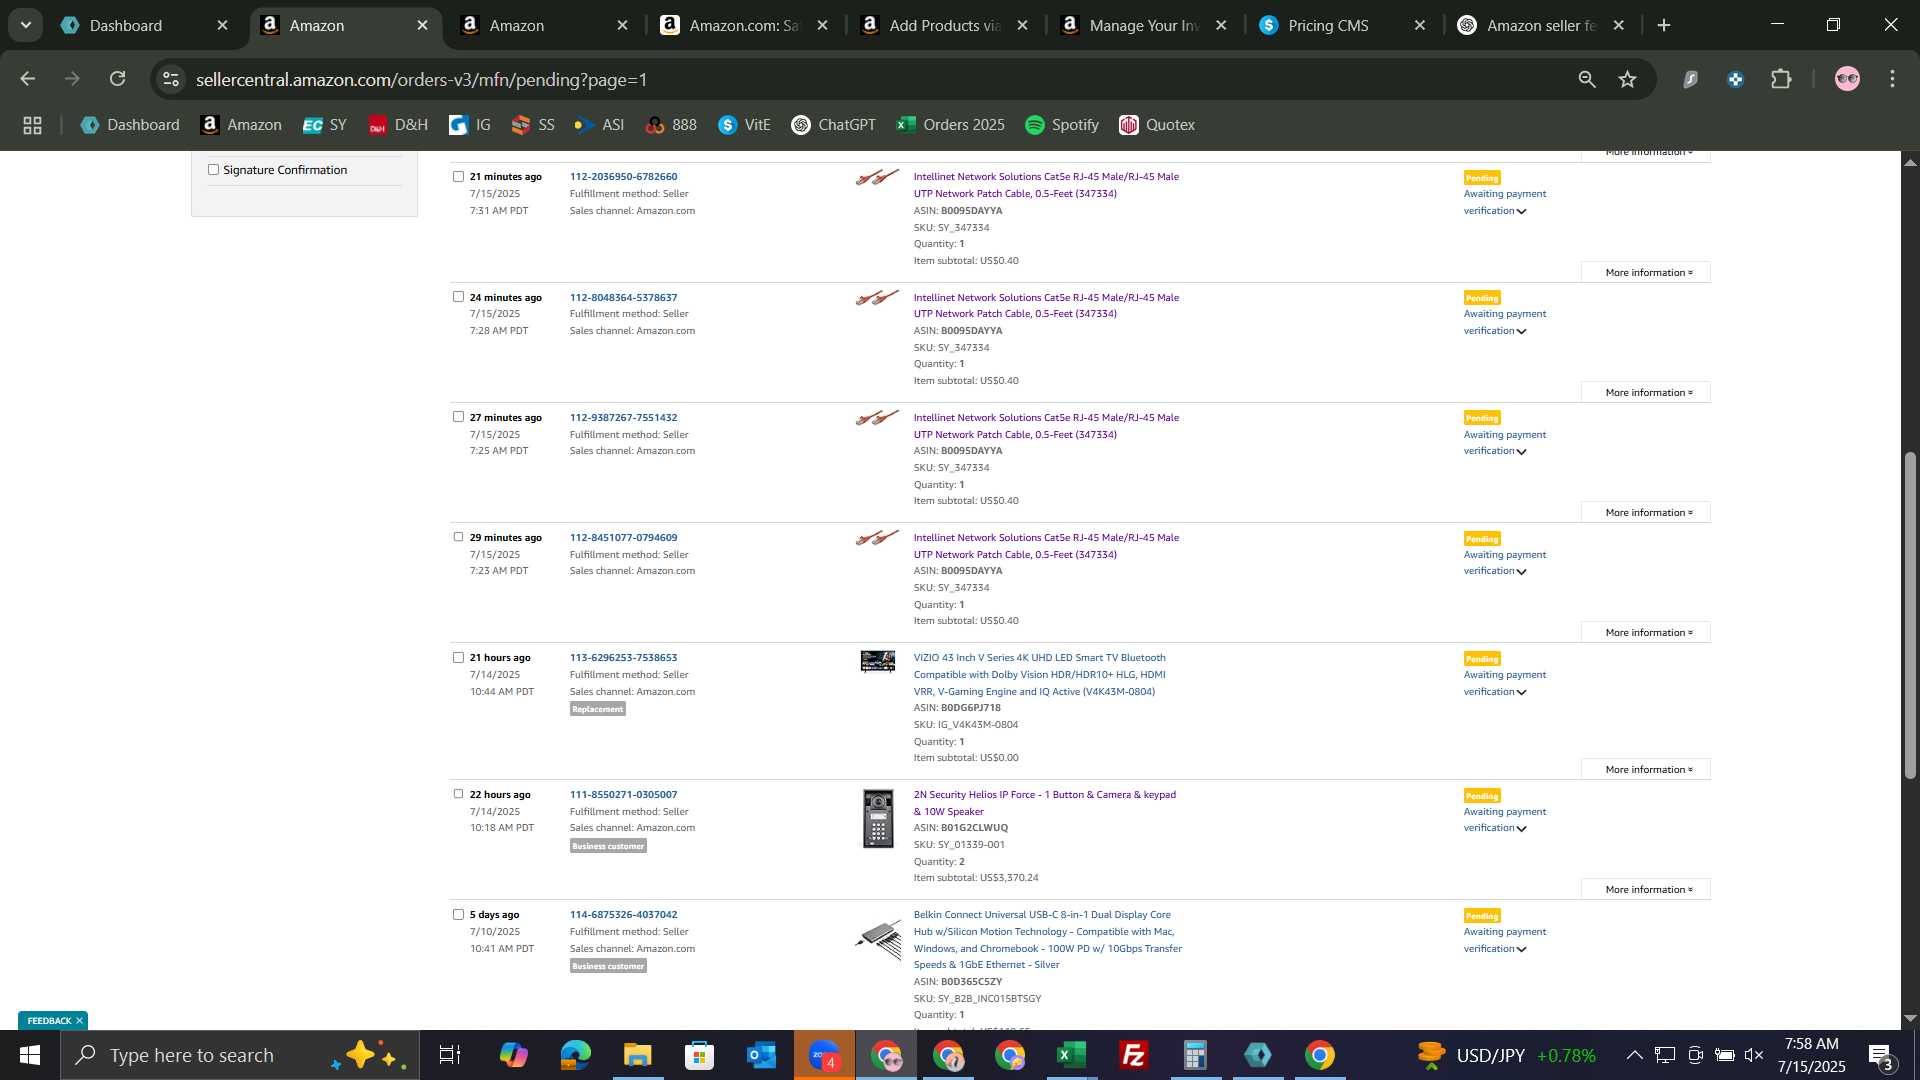Click the 2N Helios intercom thumbnail

point(878,819)
